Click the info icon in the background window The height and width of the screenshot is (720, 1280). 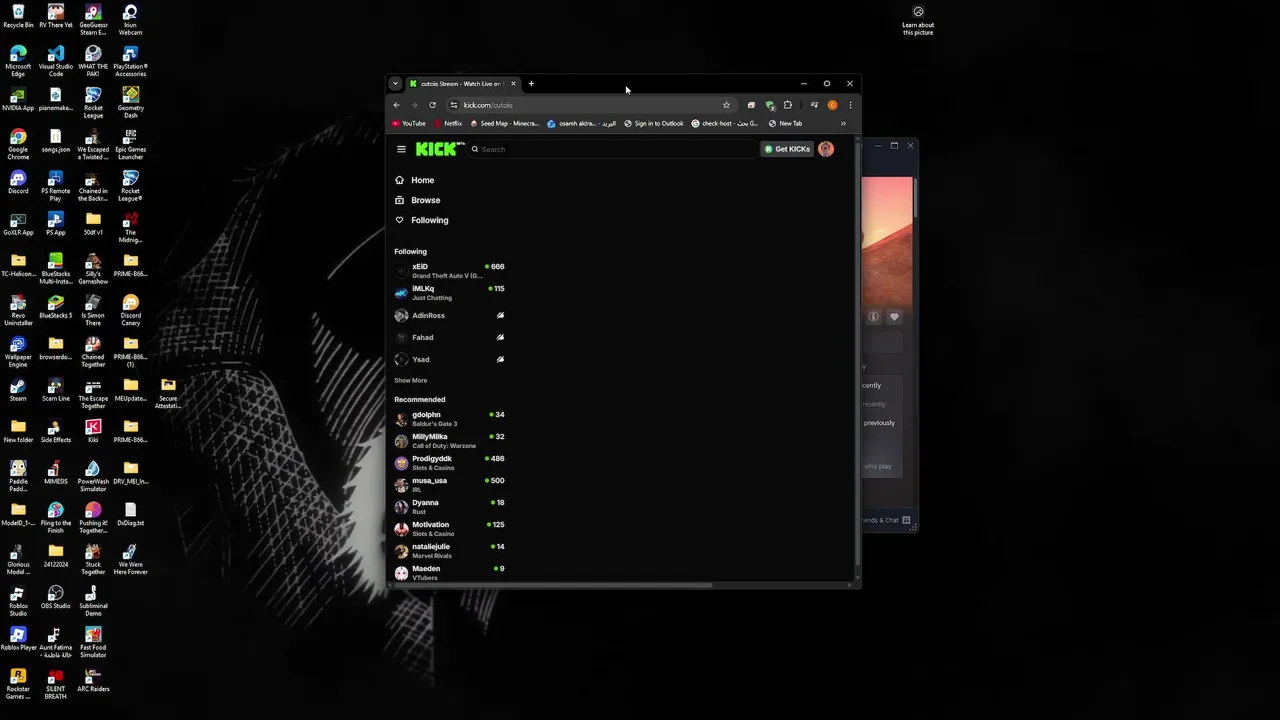[x=873, y=317]
